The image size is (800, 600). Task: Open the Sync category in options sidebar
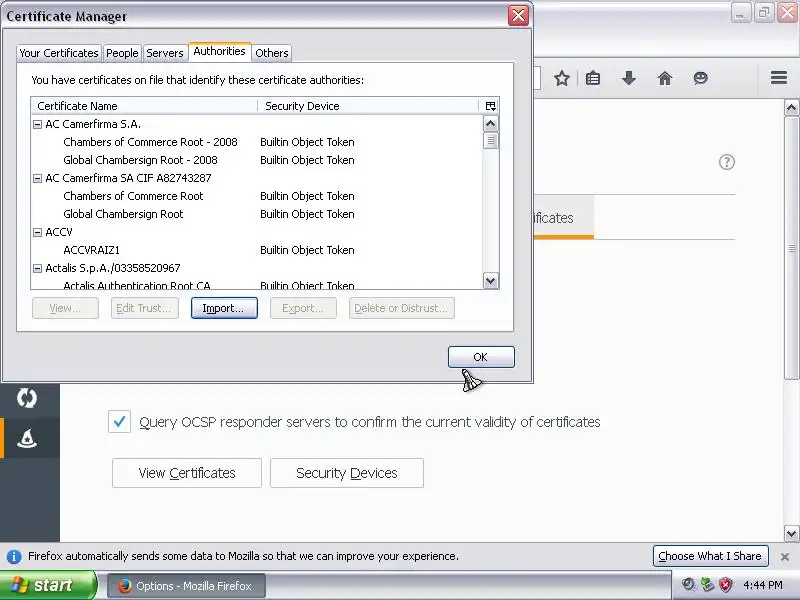tap(27, 398)
